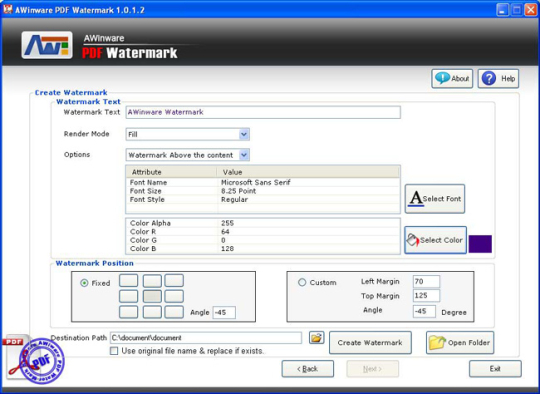Close the AWinware PDF Watermark window
Screen dimensions: 540x394
point(531,10)
